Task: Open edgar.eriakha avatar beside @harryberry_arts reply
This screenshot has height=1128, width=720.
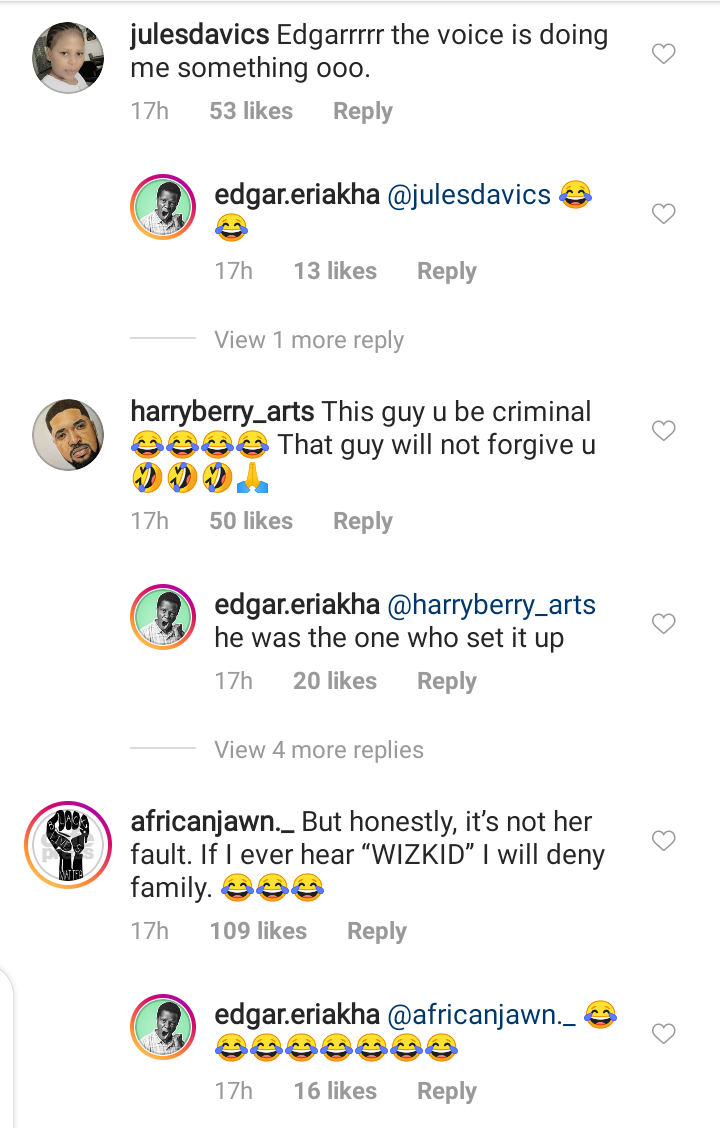Action: [163, 619]
